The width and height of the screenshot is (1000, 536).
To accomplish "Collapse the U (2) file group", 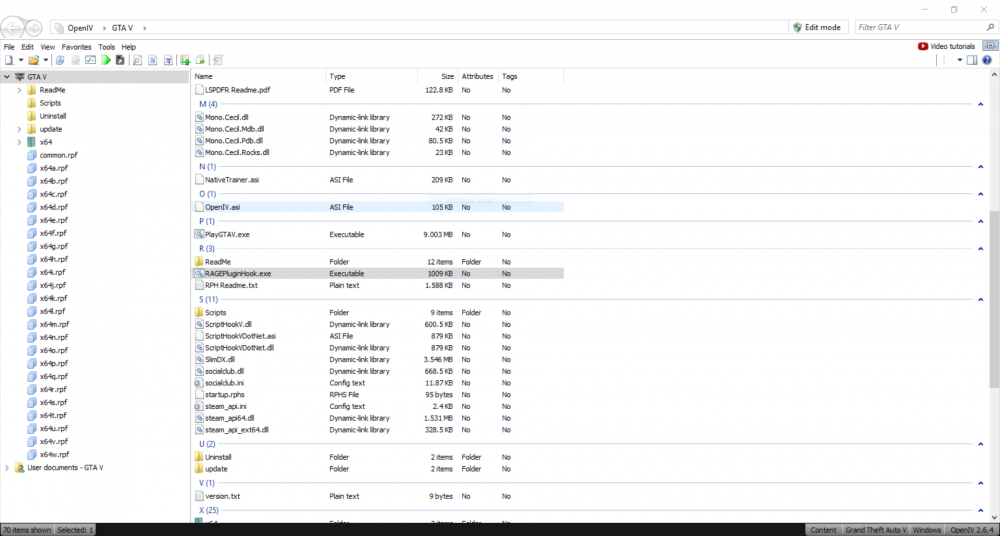I will pos(980,444).
